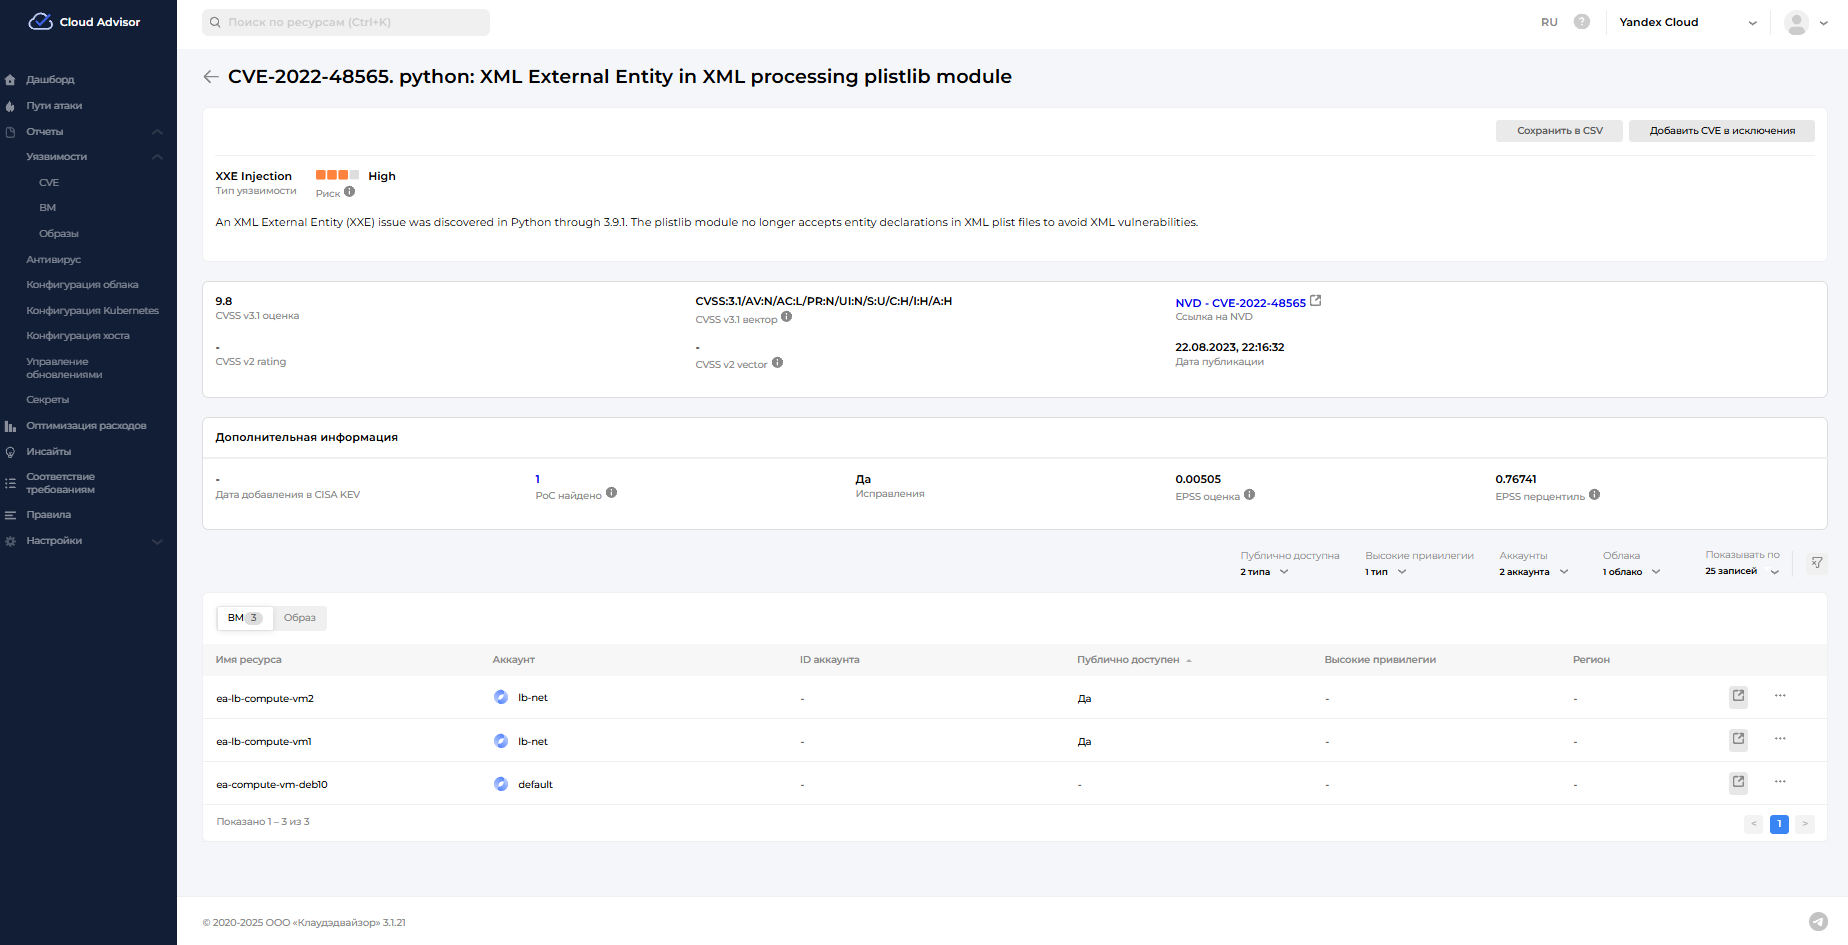The height and width of the screenshot is (945, 1848).
Task: Open the records per page dropdown
Action: pos(1742,572)
